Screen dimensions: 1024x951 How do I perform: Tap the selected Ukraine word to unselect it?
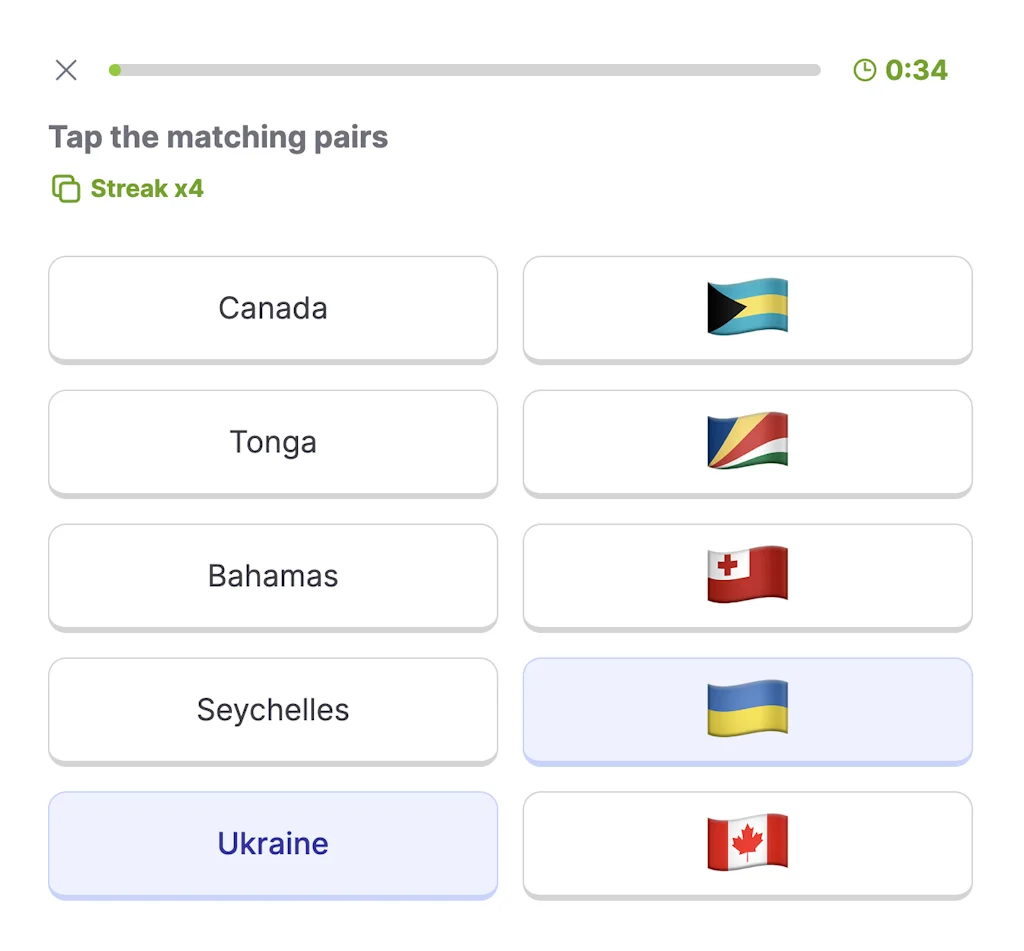tap(272, 845)
